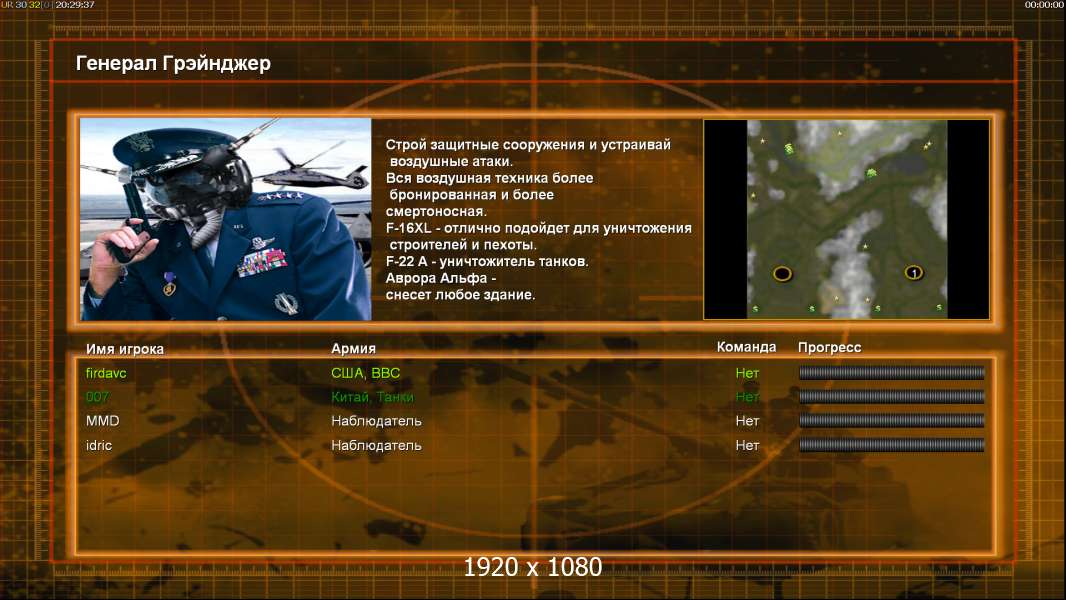The width and height of the screenshot is (1066, 600).
Task: Click the 'F-16XL - отлично подойдет' description line
Action: pyautogui.click(x=538, y=228)
